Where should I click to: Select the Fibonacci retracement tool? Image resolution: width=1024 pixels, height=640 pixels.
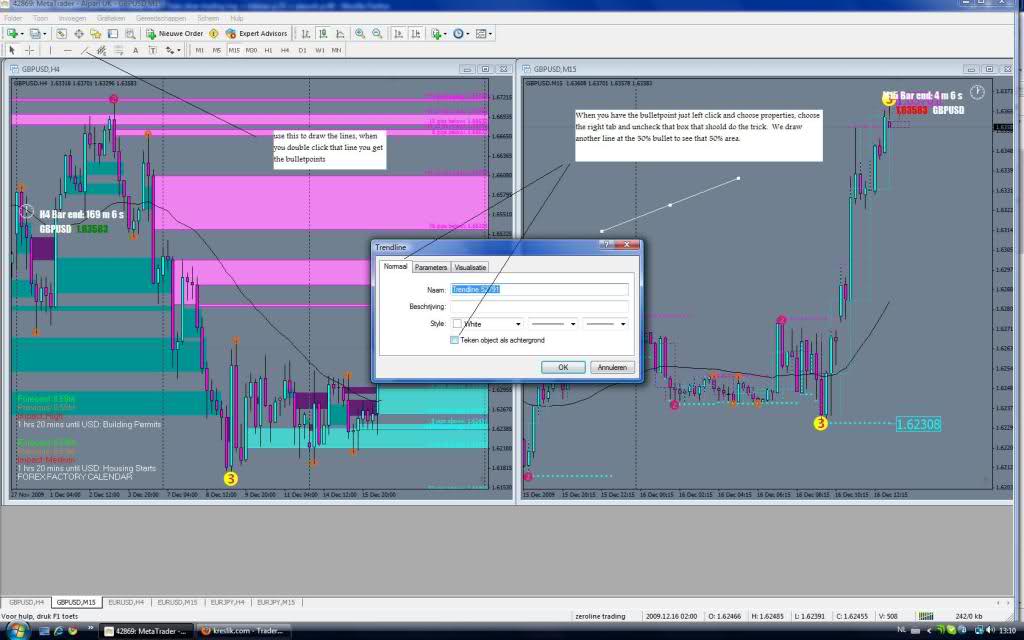pyautogui.click(x=118, y=50)
